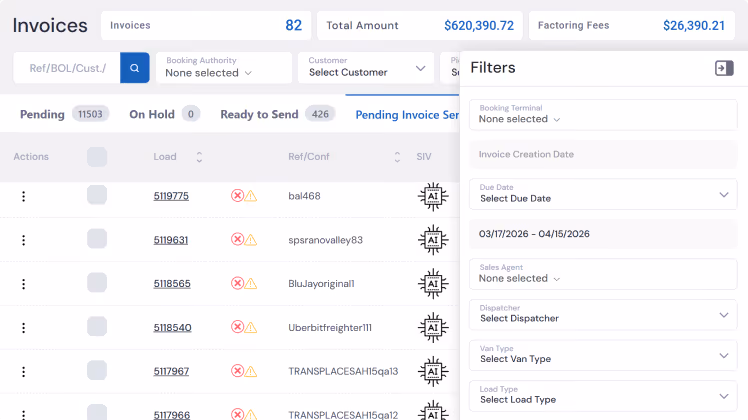Open the Booking Authority dropdown
Screen dimensions: 748x420
click(x=224, y=68)
